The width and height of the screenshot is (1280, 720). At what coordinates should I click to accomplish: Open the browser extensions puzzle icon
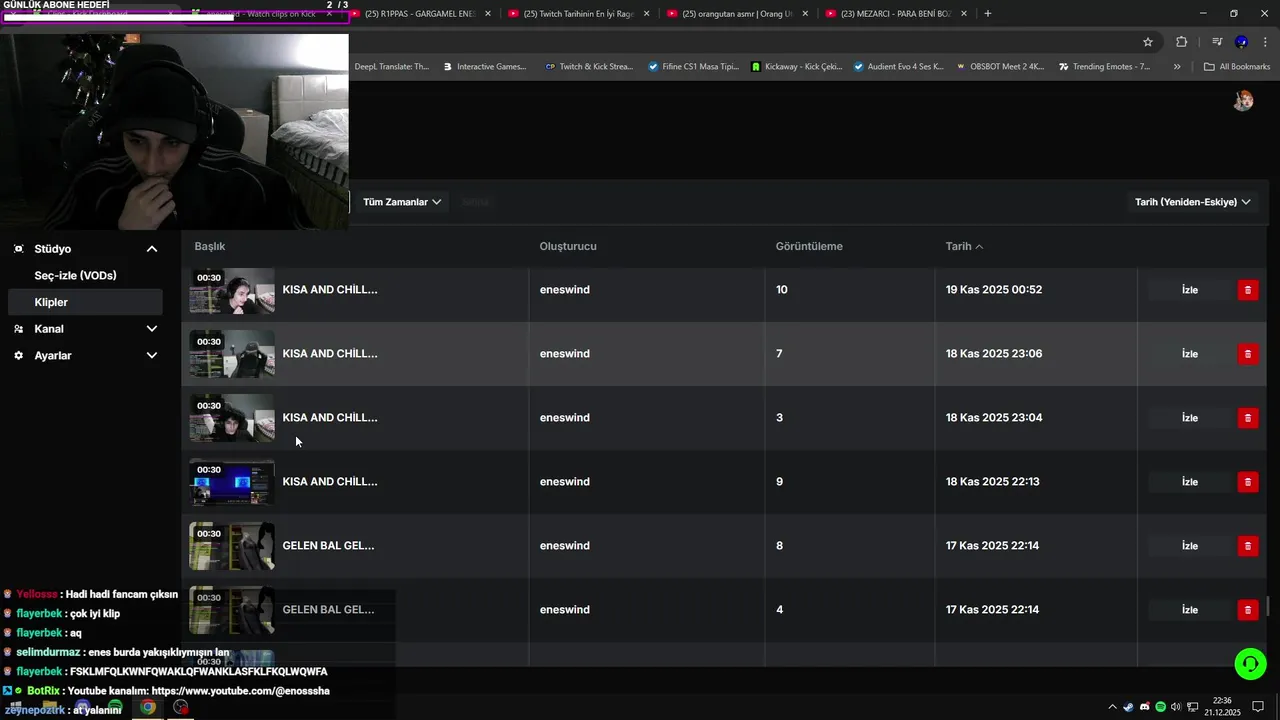[1181, 42]
